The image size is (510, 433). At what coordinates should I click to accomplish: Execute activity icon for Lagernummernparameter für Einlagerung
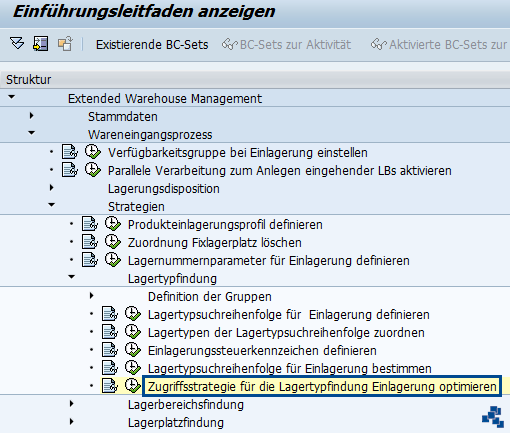(x=113, y=260)
